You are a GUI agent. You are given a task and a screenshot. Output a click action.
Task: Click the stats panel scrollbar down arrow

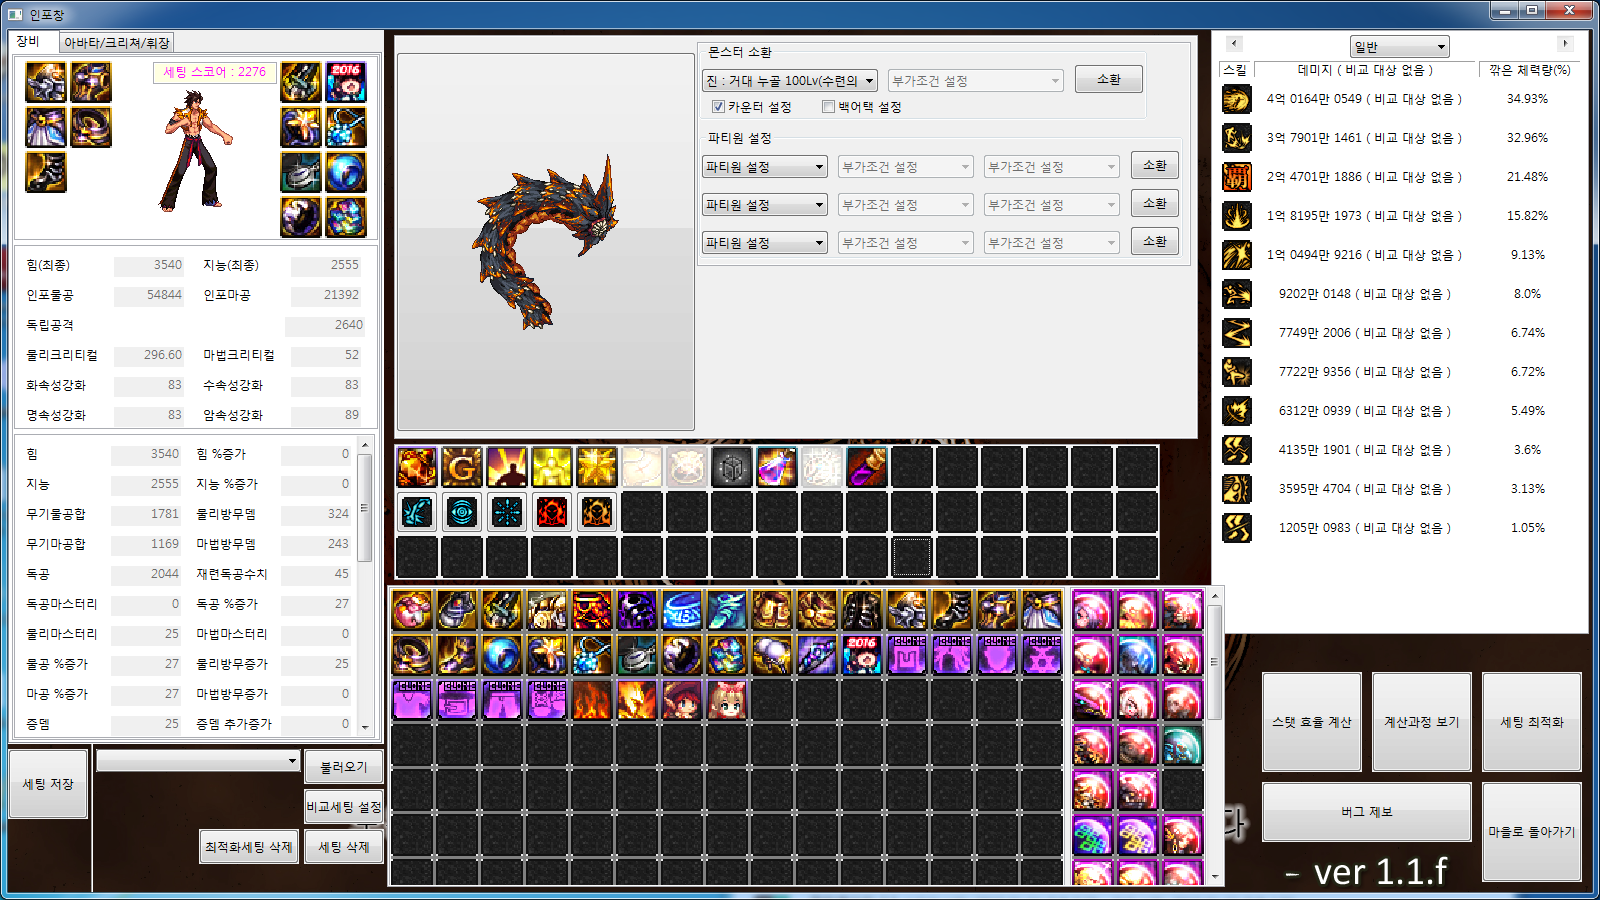(365, 727)
